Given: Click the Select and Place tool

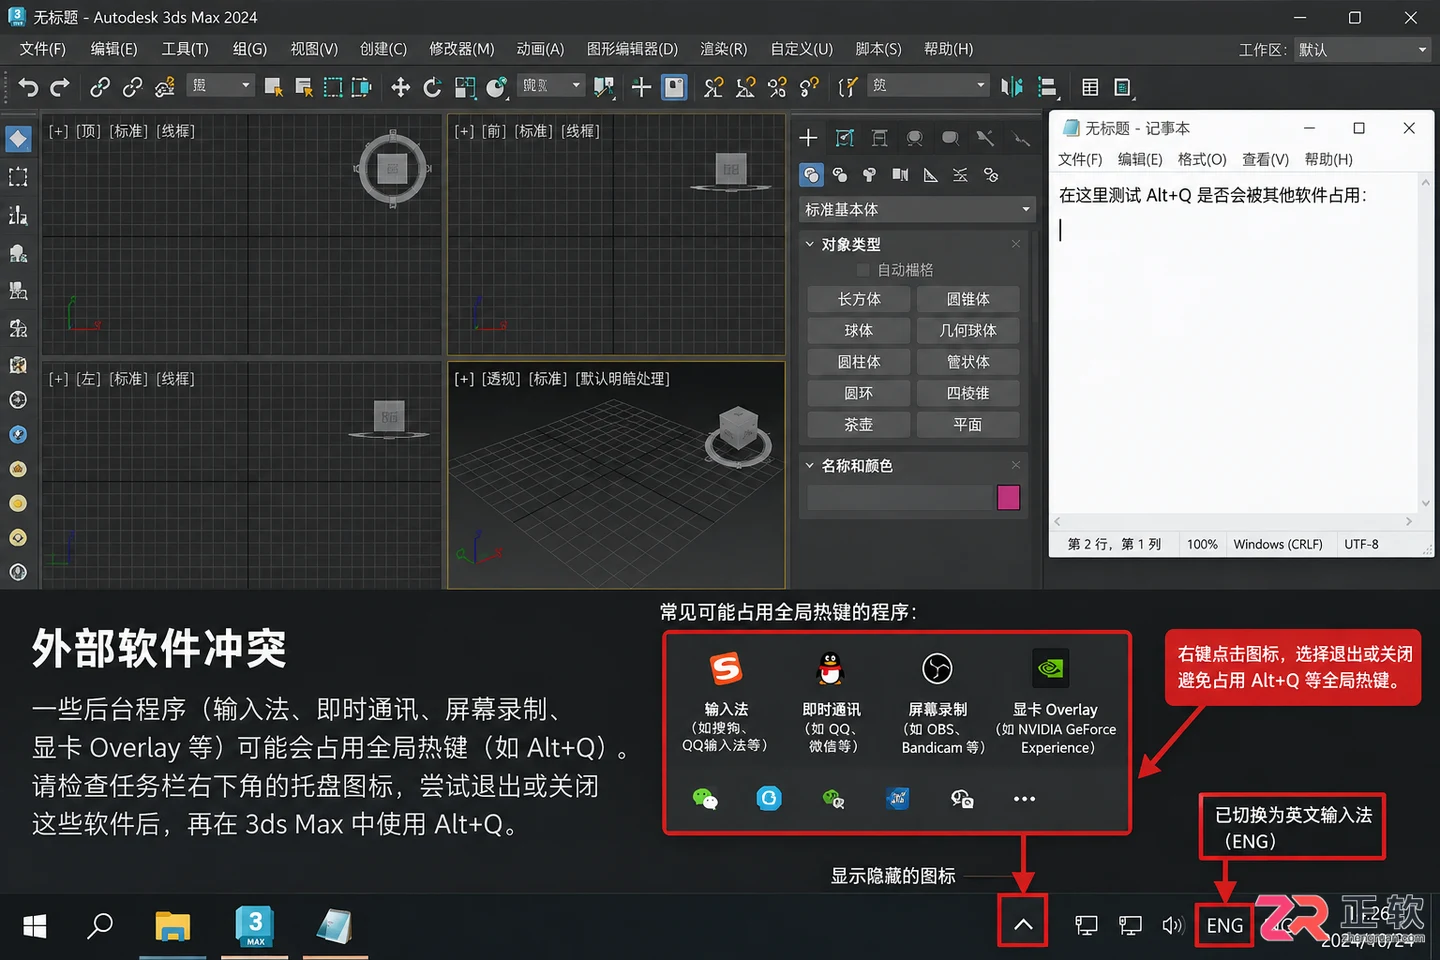Looking at the screenshot, I should click(x=497, y=87).
